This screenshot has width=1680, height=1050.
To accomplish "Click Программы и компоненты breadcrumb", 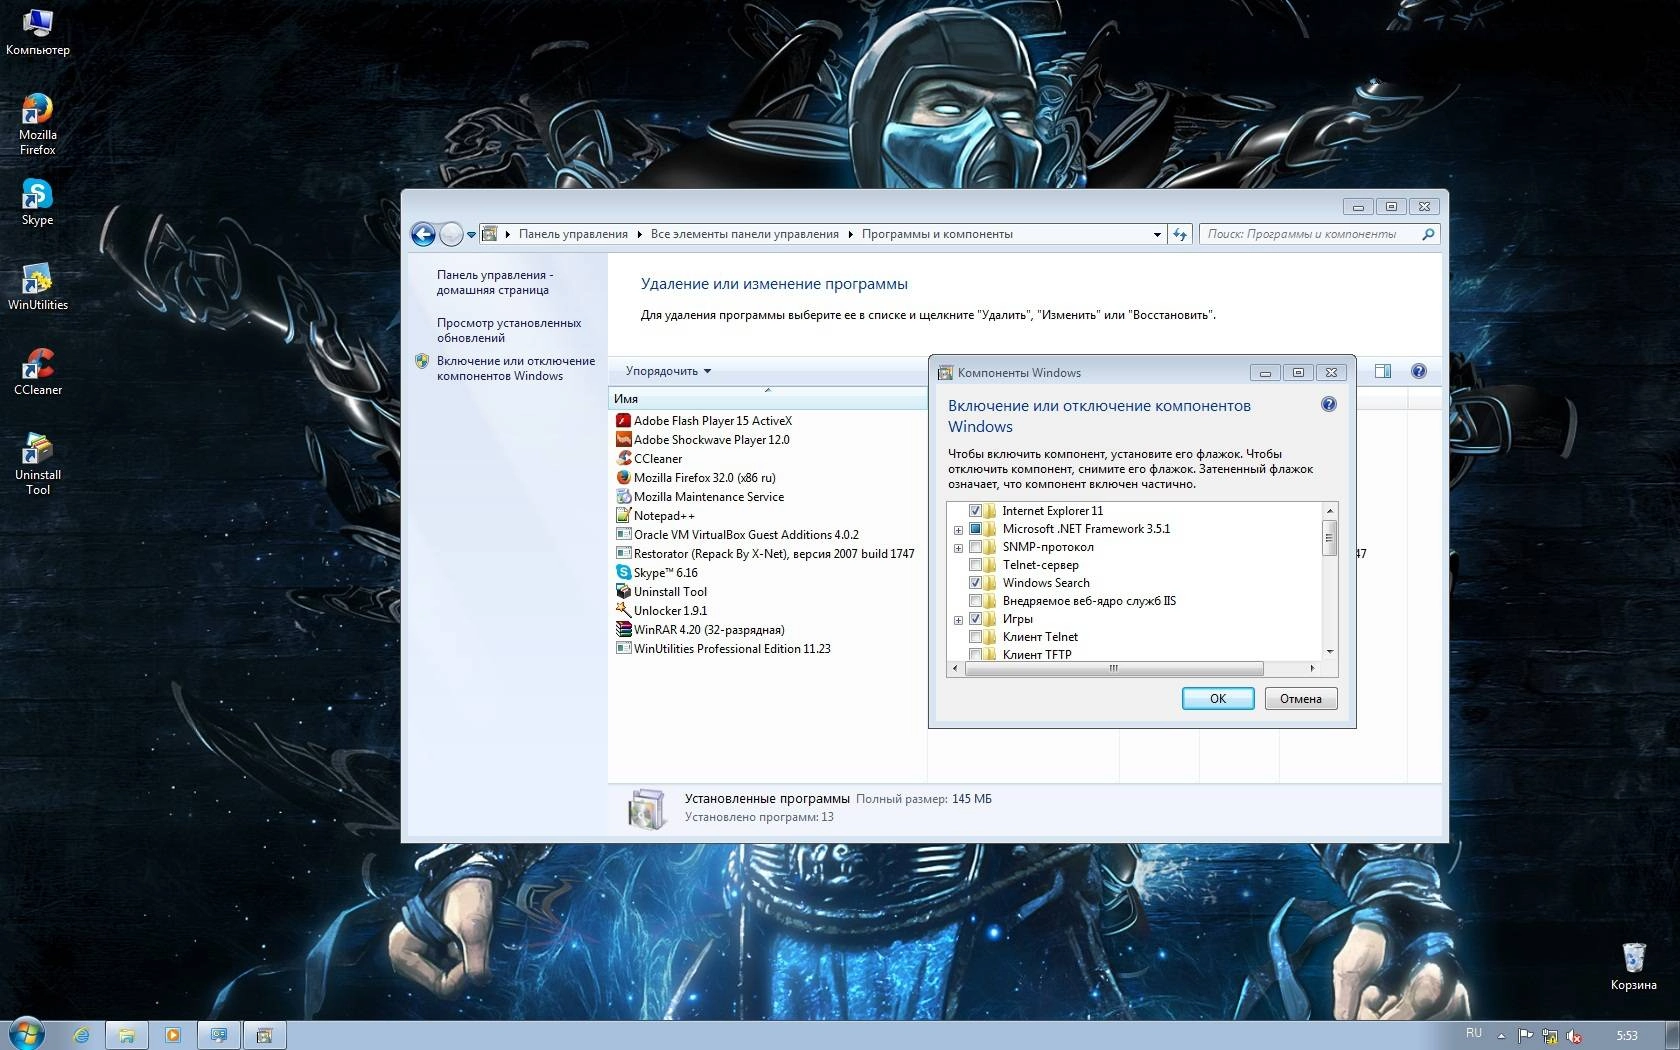I will (937, 234).
